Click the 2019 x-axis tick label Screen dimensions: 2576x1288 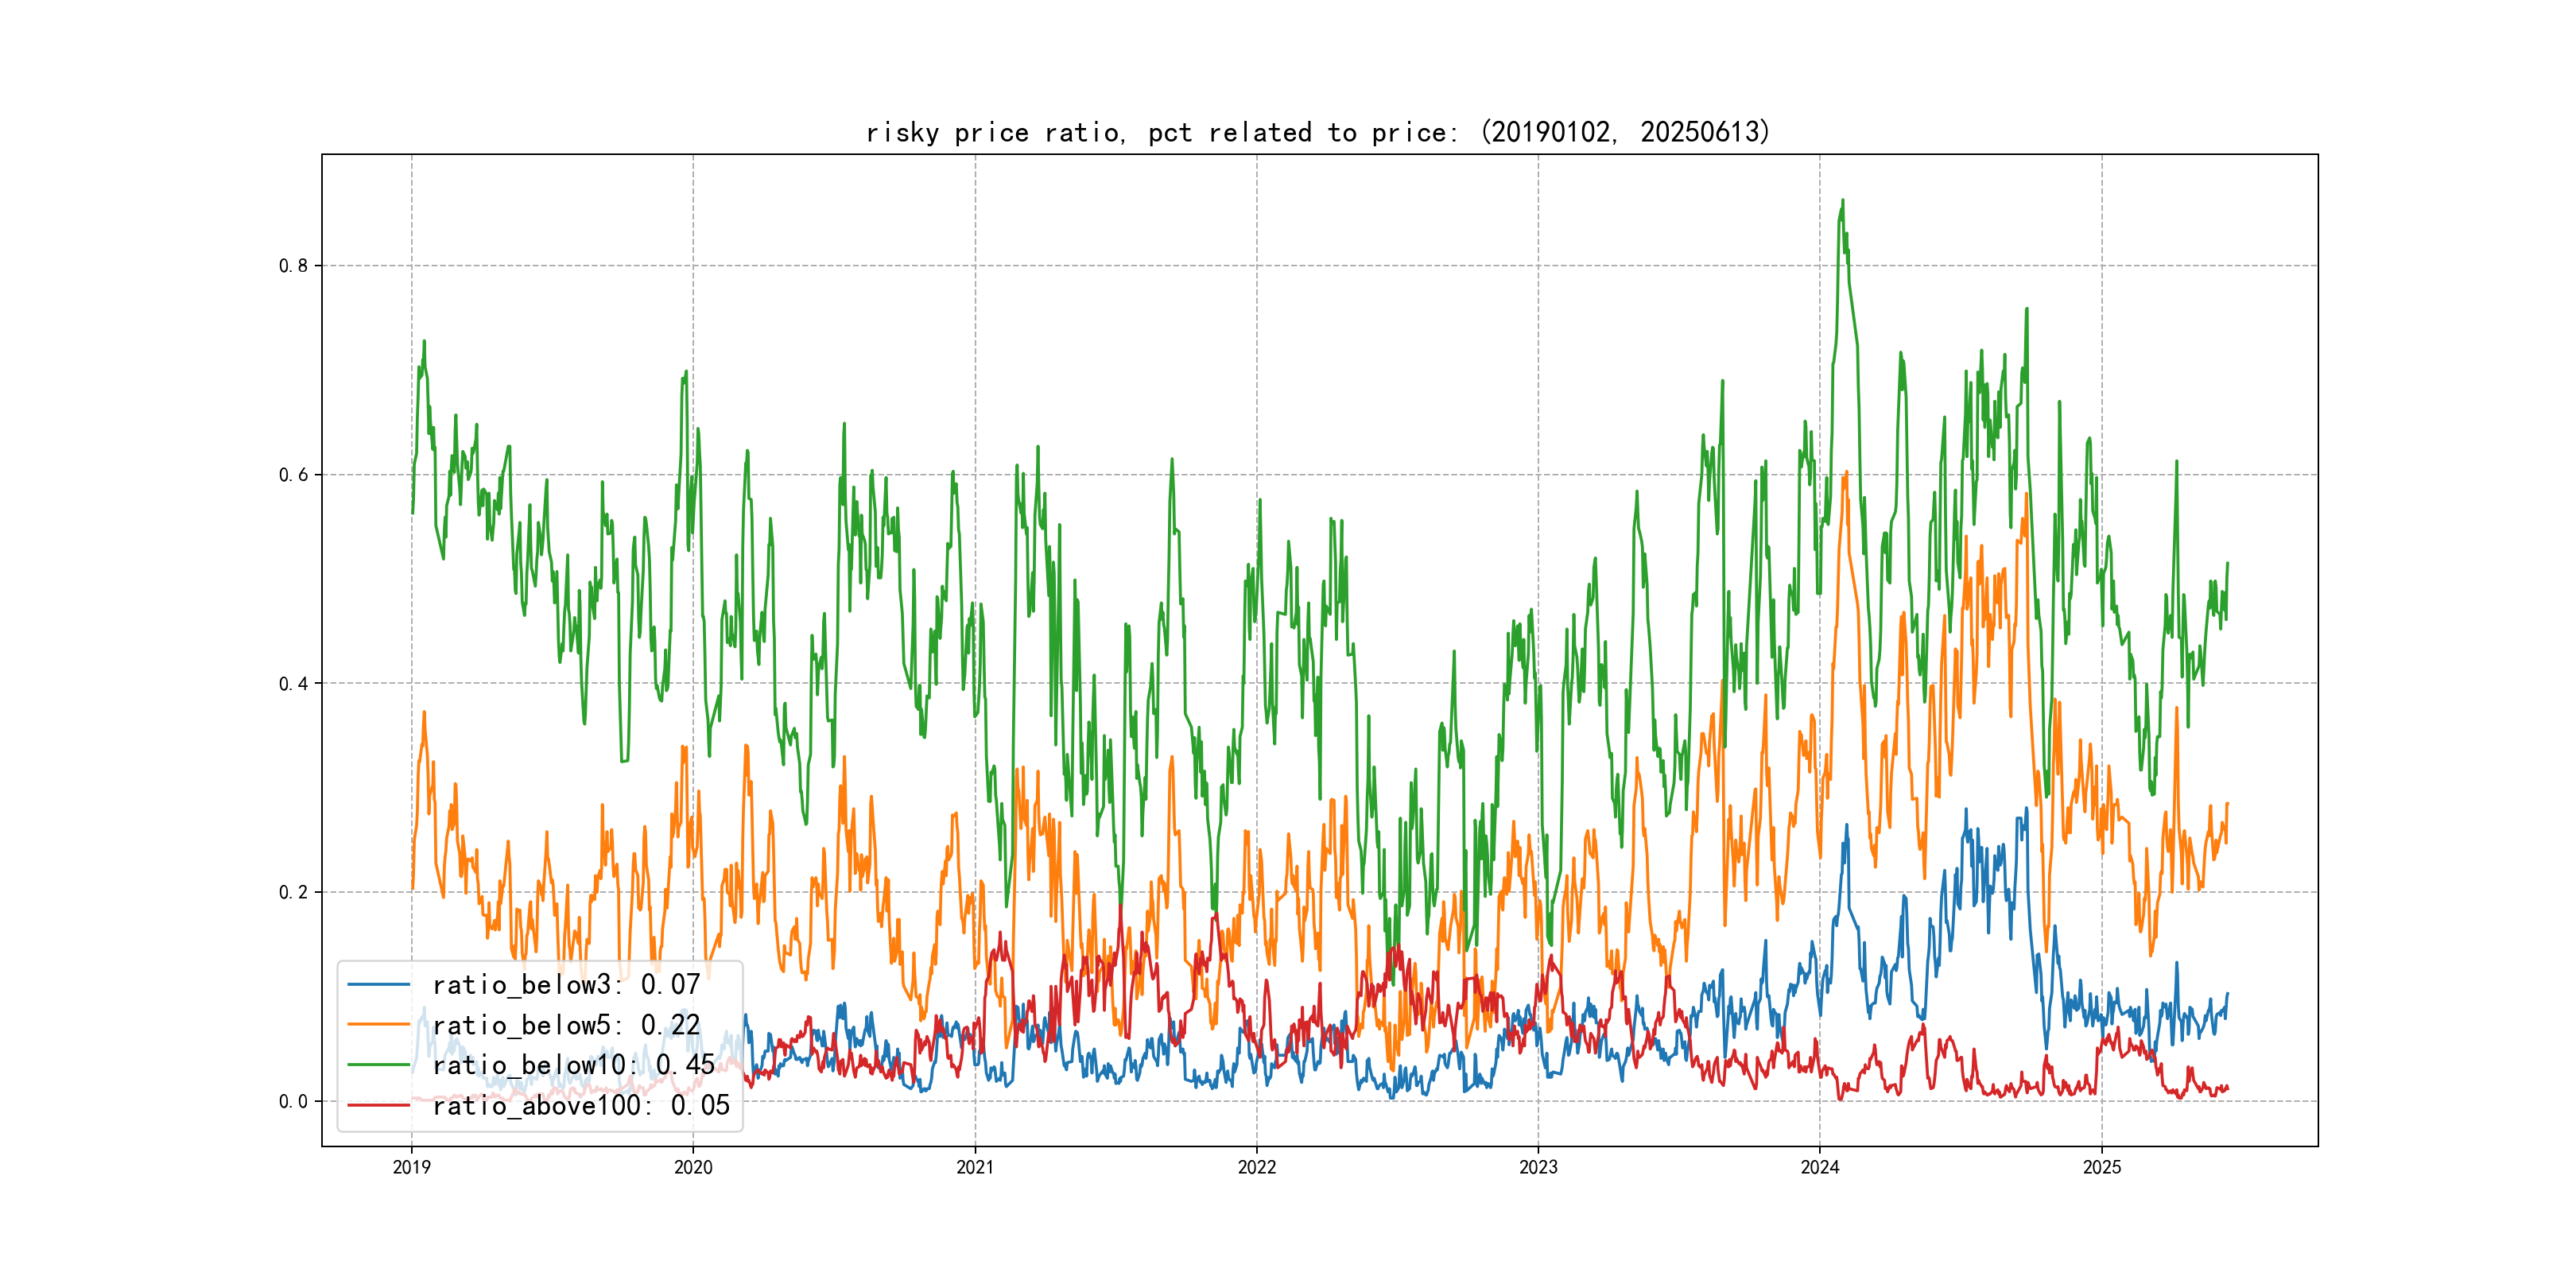(x=411, y=1167)
